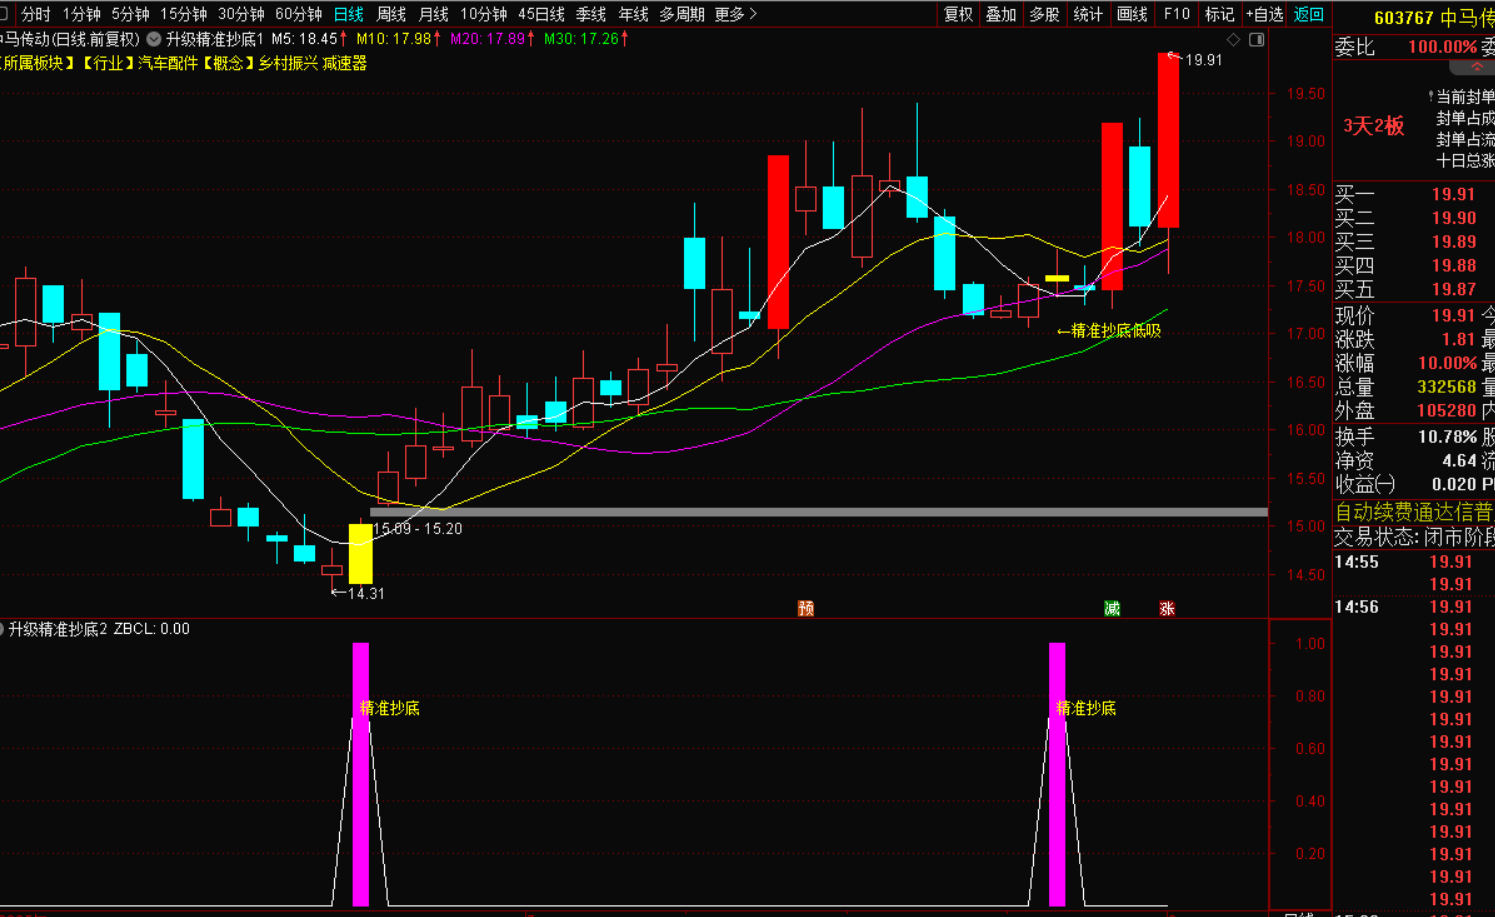Open the 升级精准抄底1 indicator dropdown arrow

(154, 39)
